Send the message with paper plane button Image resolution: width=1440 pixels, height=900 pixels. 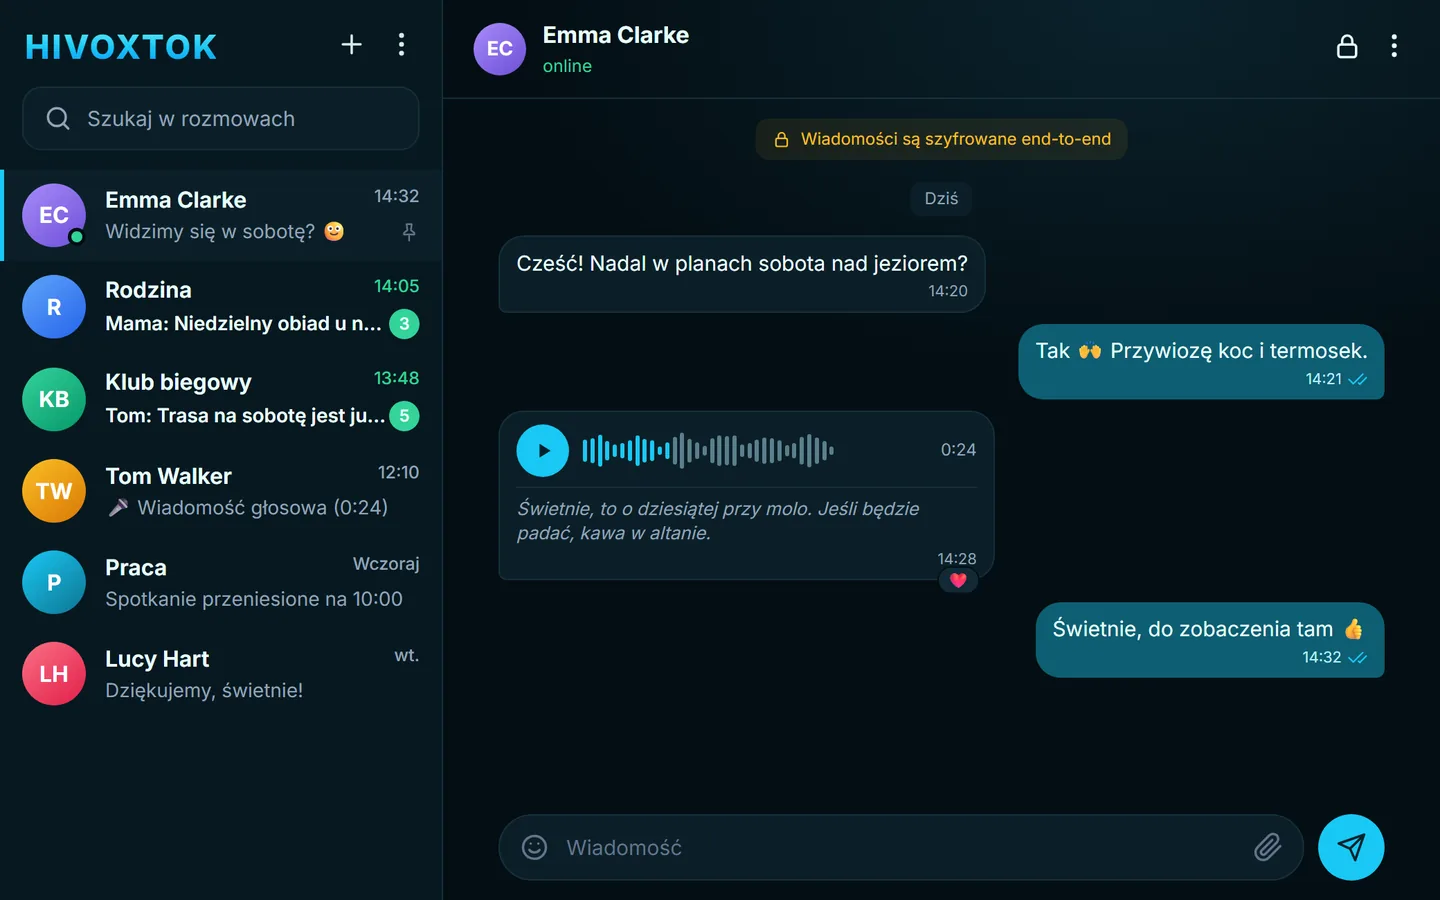point(1351,847)
